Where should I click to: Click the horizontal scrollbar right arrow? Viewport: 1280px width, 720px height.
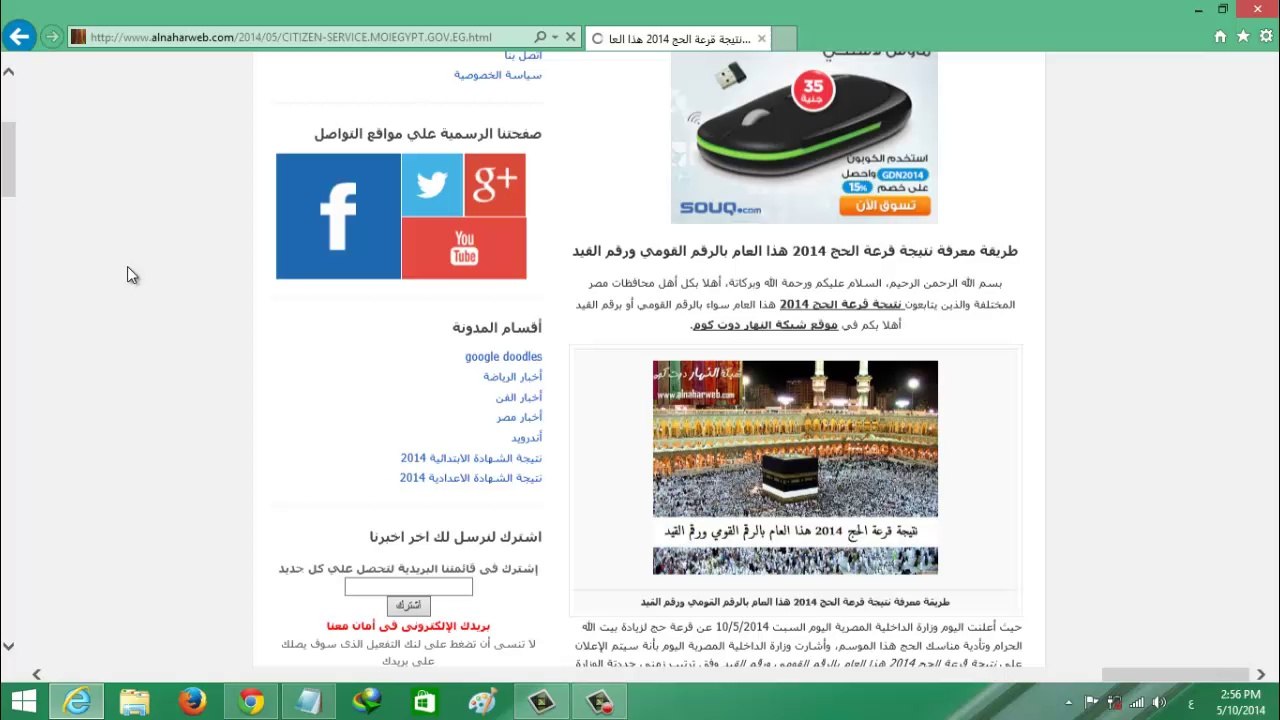1260,675
